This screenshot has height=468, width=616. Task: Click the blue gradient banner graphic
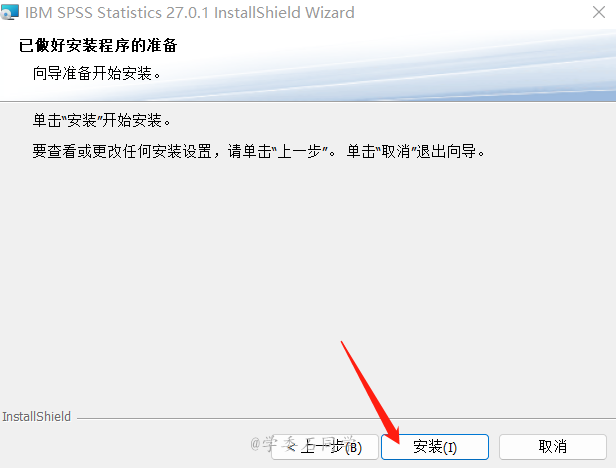(x=393, y=65)
